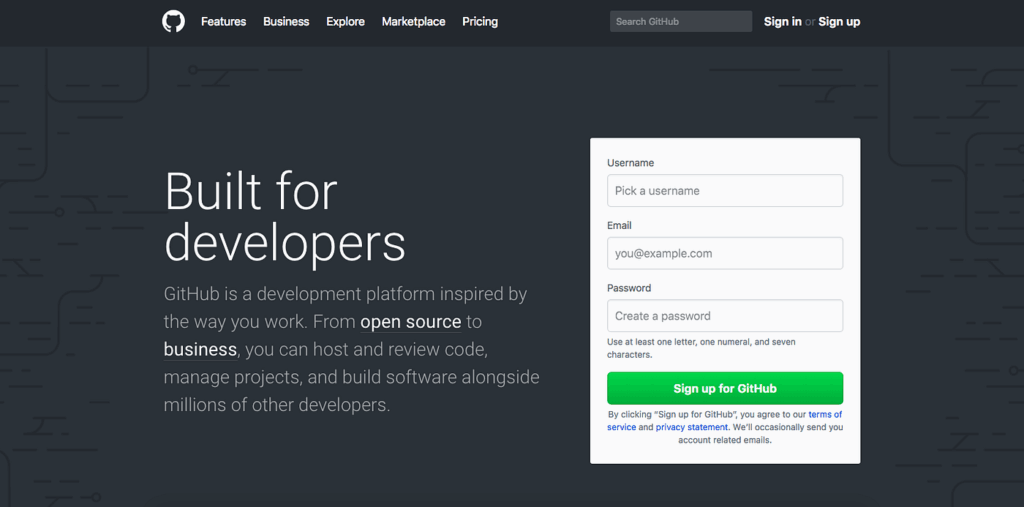Viewport: 1024px width, 507px height.
Task: Go to the Explore page
Action: [345, 22]
